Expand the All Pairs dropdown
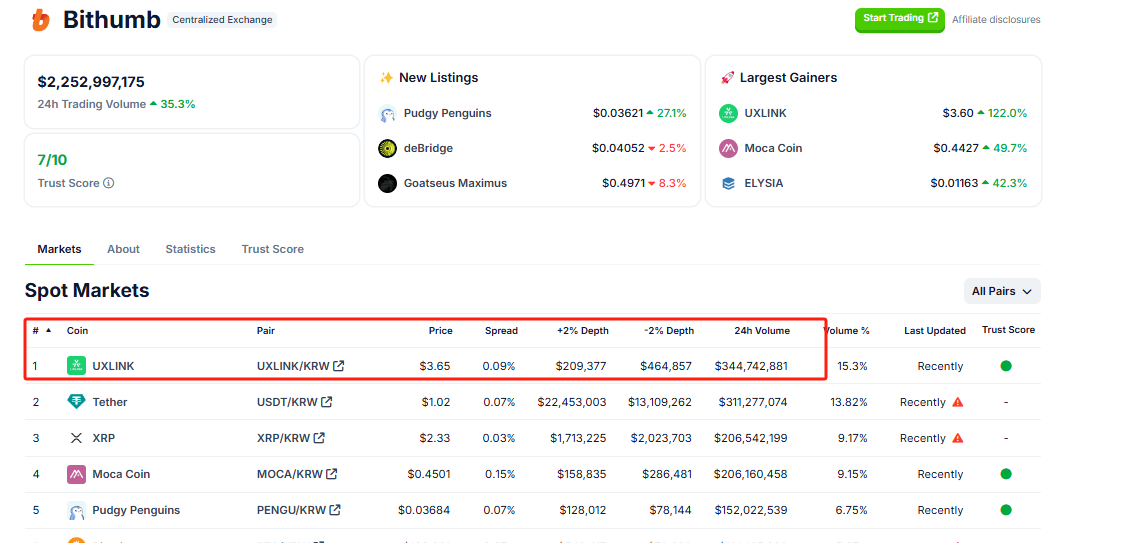 point(1002,292)
